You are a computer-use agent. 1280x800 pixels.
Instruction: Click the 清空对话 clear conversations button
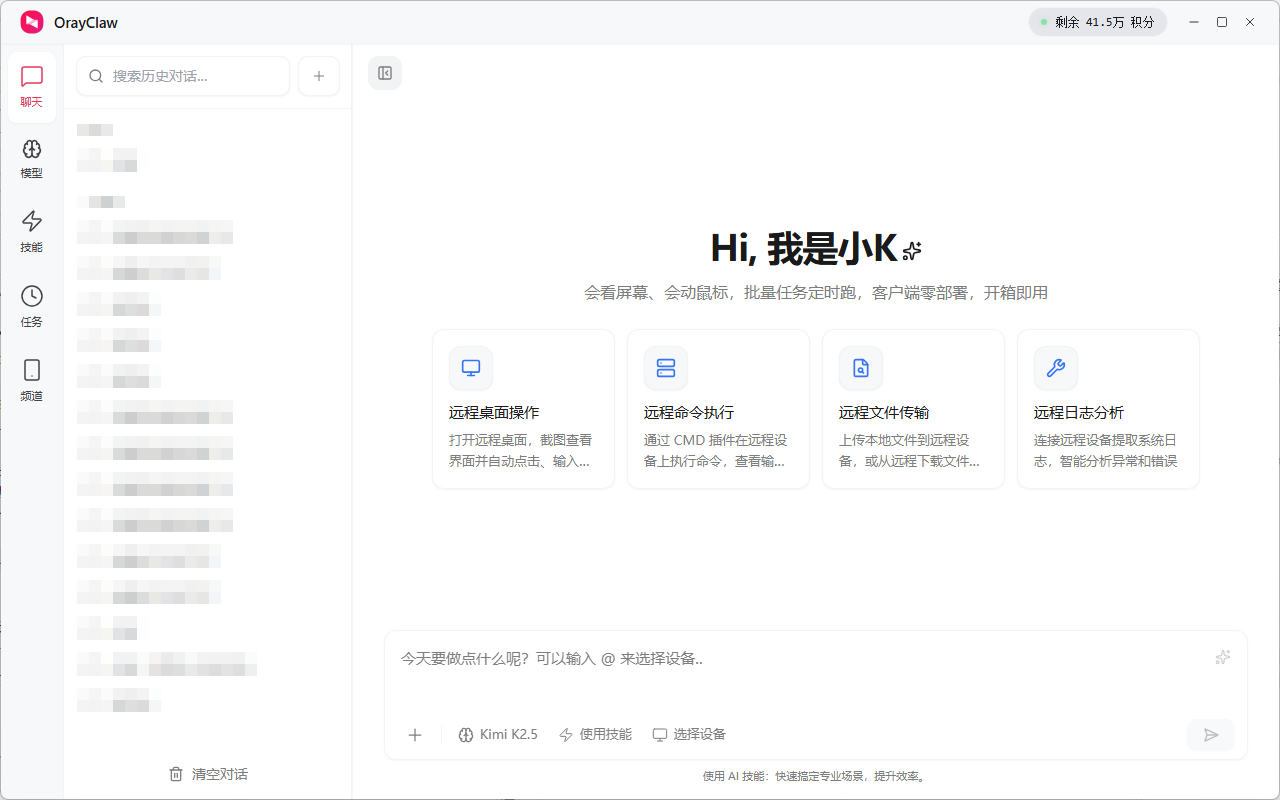coord(208,774)
